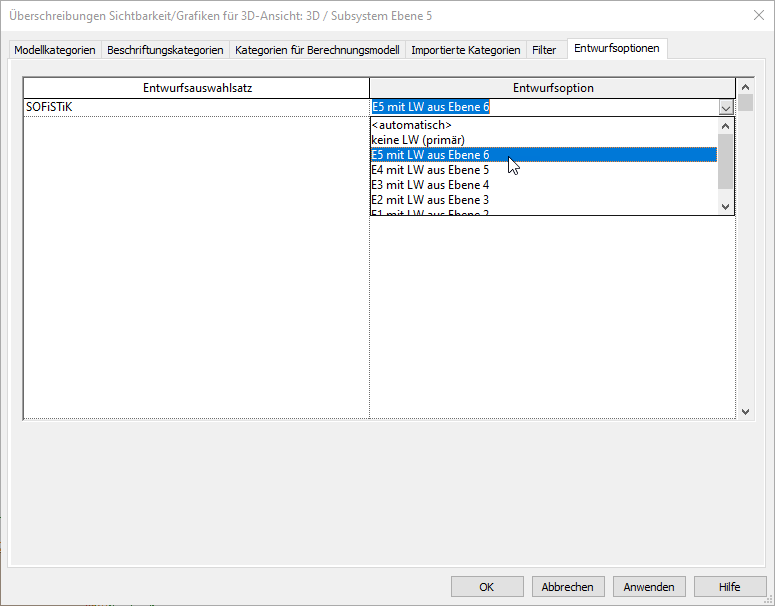Click dropdown list scroll-down arrow
This screenshot has height=606, width=775.
[x=726, y=206]
